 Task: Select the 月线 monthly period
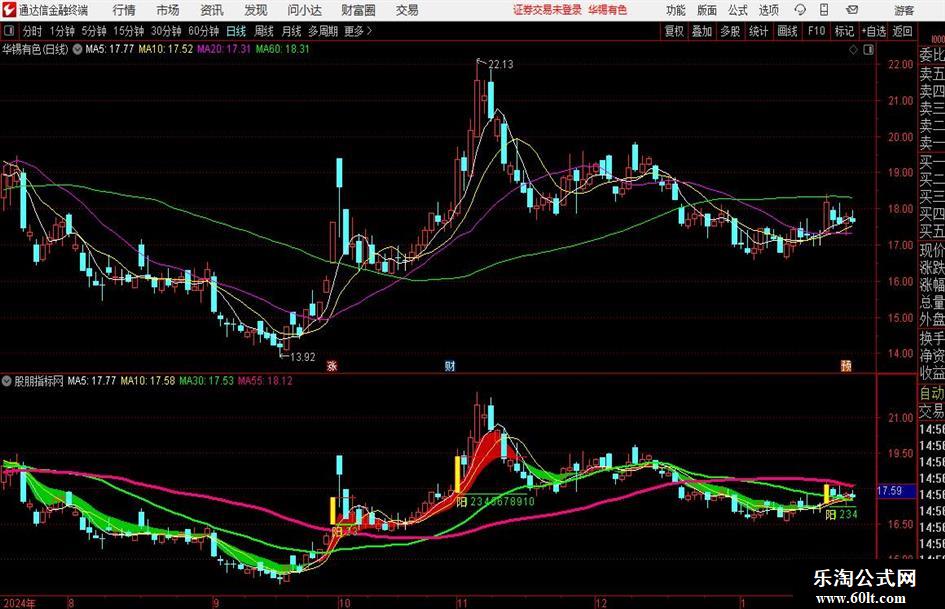click(291, 31)
